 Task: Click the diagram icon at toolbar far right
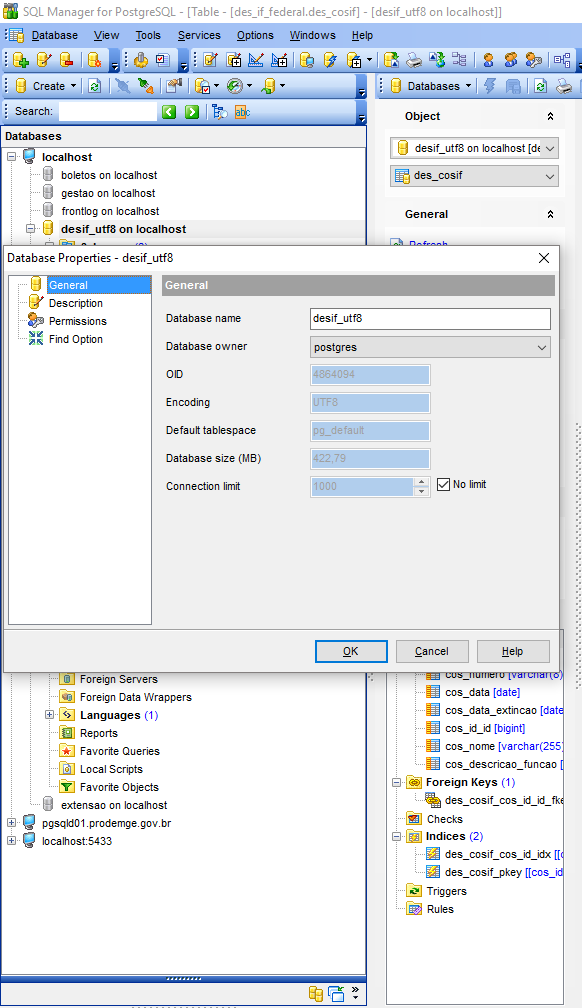(562, 60)
